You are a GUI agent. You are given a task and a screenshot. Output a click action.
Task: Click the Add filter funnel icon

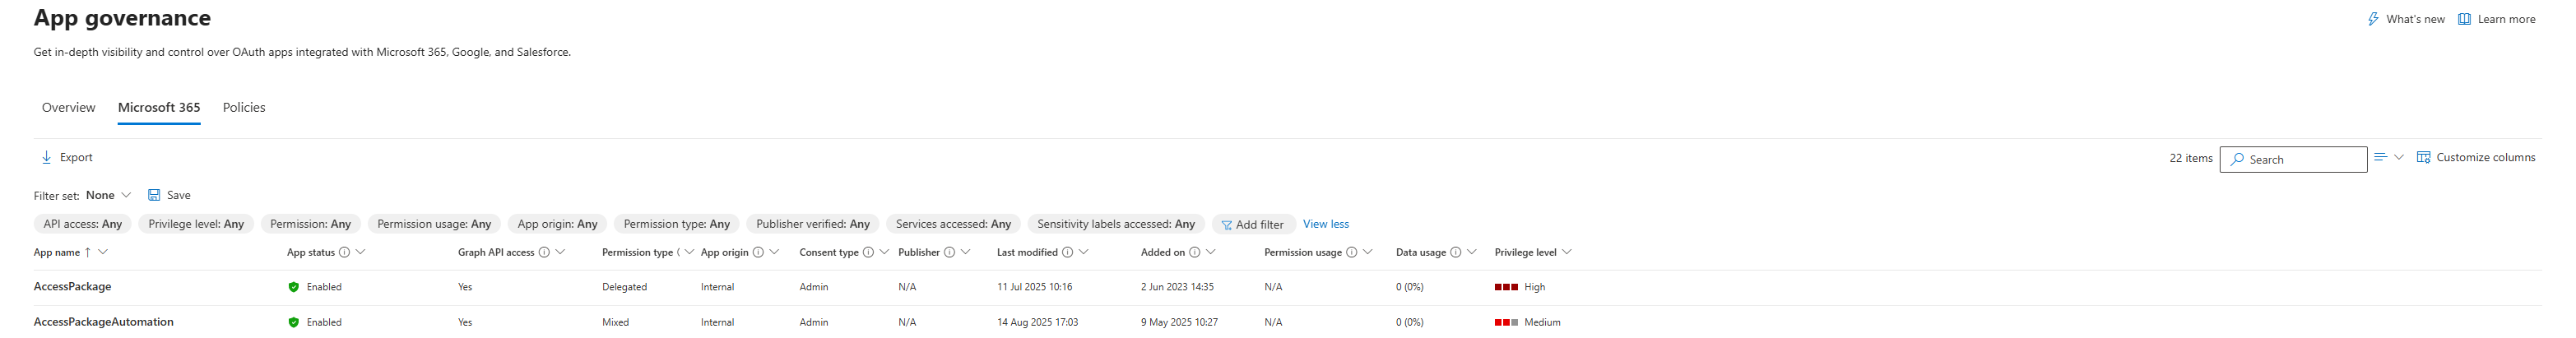[1226, 225]
